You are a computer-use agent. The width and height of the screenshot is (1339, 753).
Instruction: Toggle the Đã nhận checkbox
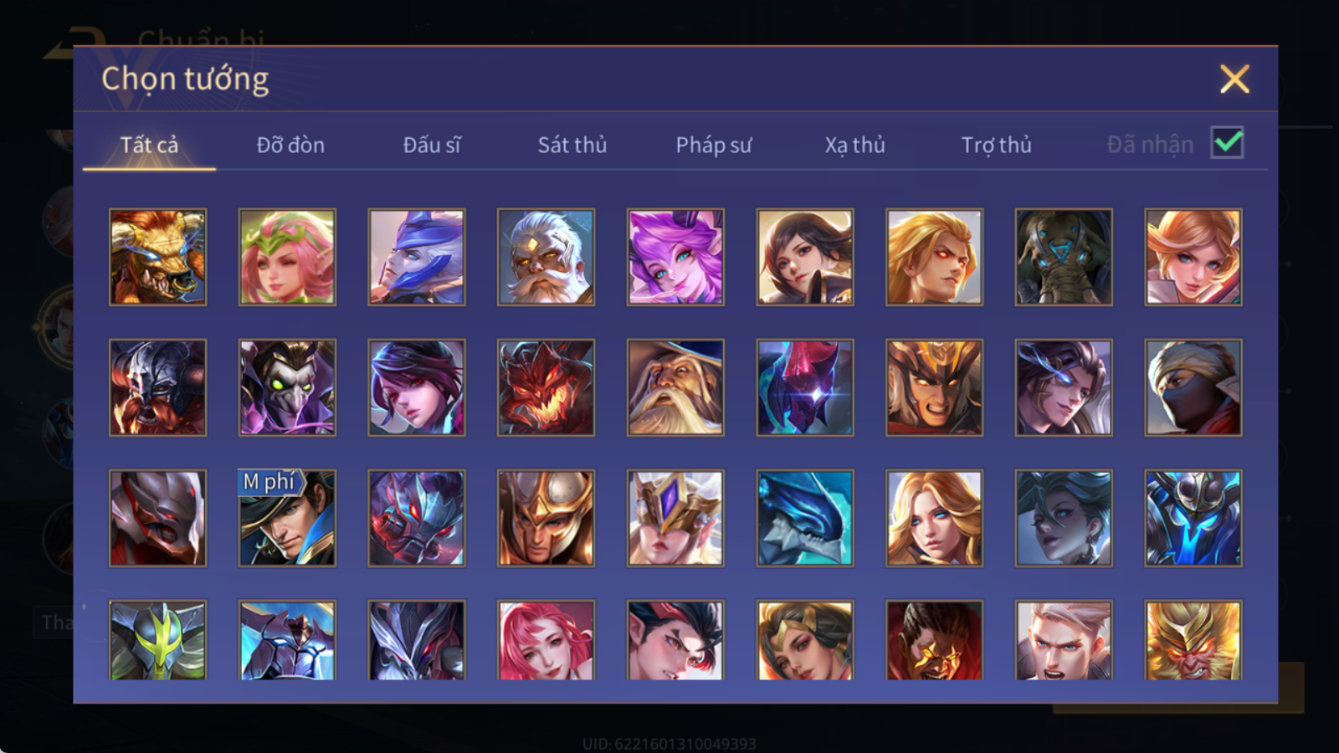[x=1227, y=143]
